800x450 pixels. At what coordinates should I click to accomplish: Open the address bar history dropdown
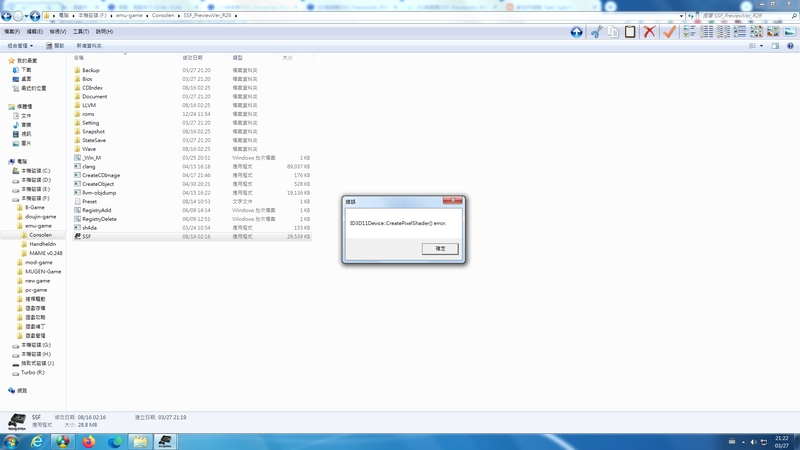[681, 16]
